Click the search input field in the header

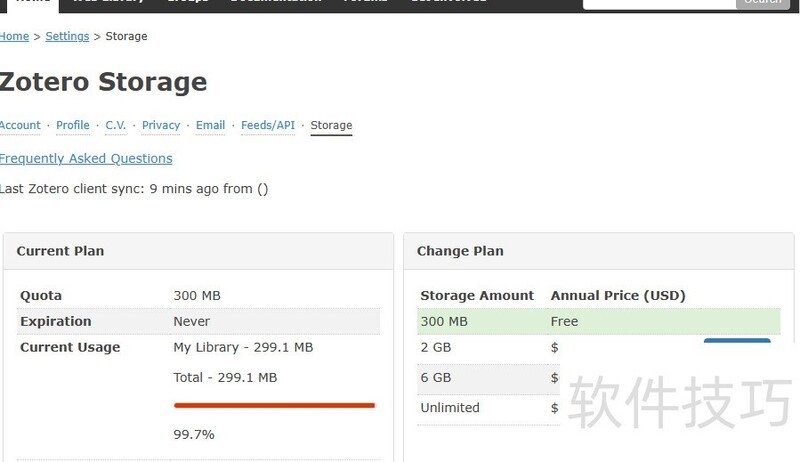(658, 2)
